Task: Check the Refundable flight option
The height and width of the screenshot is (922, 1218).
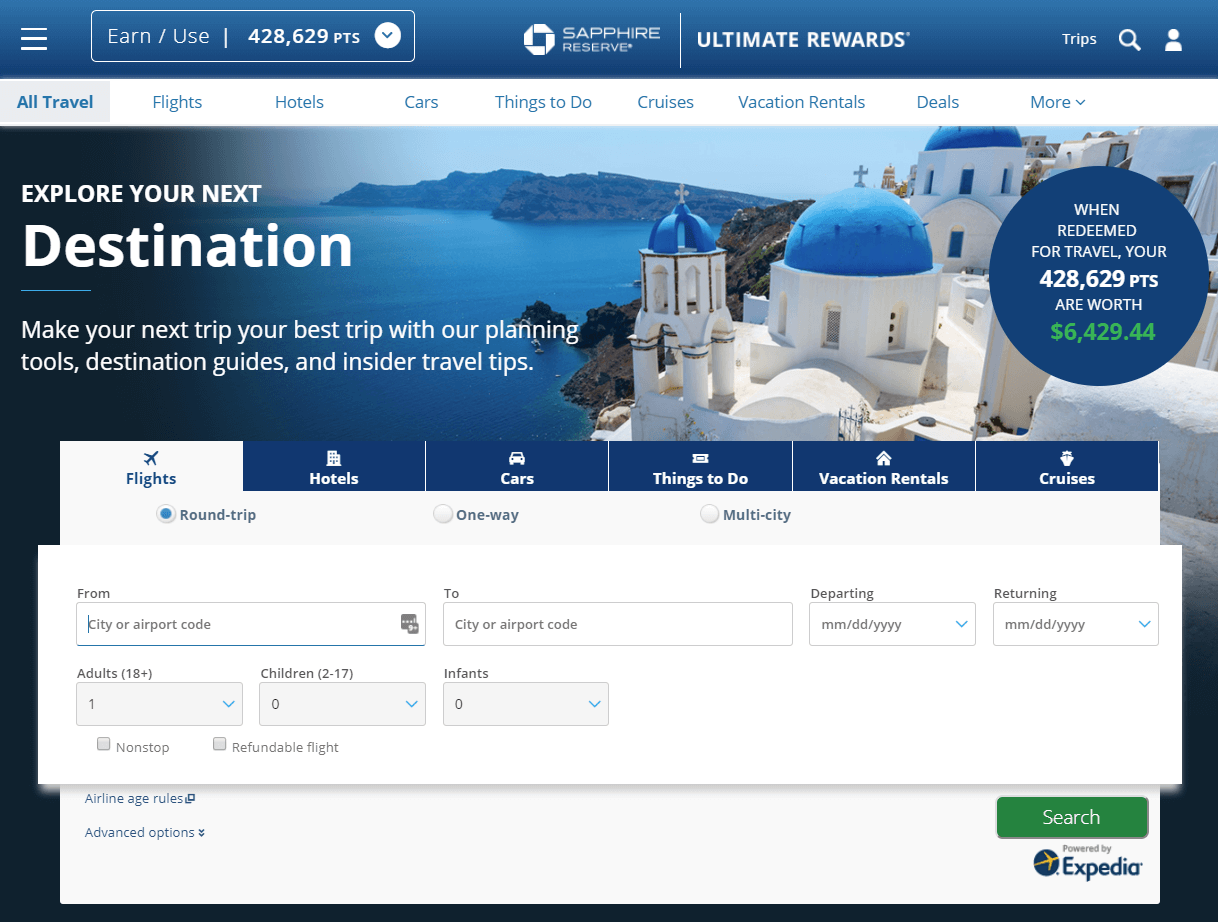Action: [x=220, y=745]
